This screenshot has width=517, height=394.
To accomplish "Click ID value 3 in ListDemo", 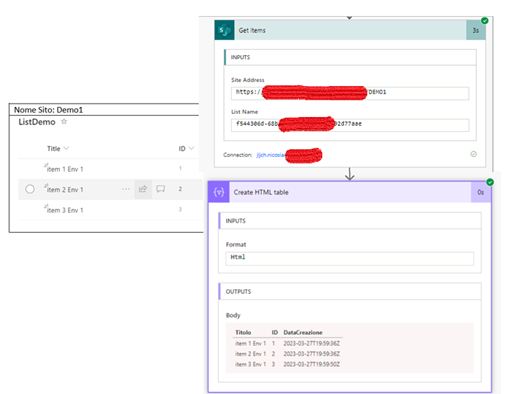I will click(180, 209).
